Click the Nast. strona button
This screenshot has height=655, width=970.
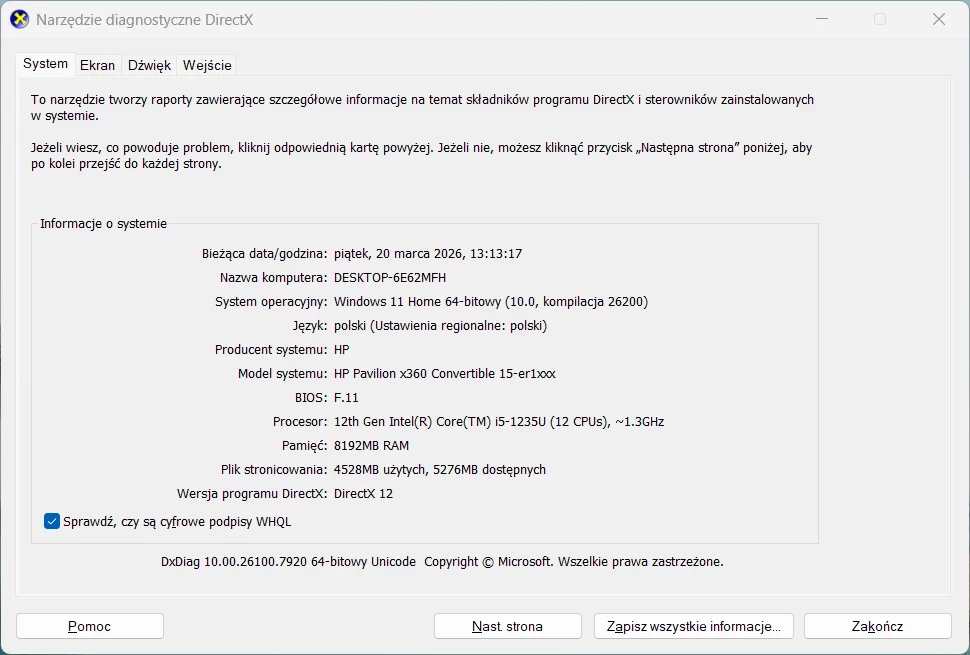click(x=507, y=626)
